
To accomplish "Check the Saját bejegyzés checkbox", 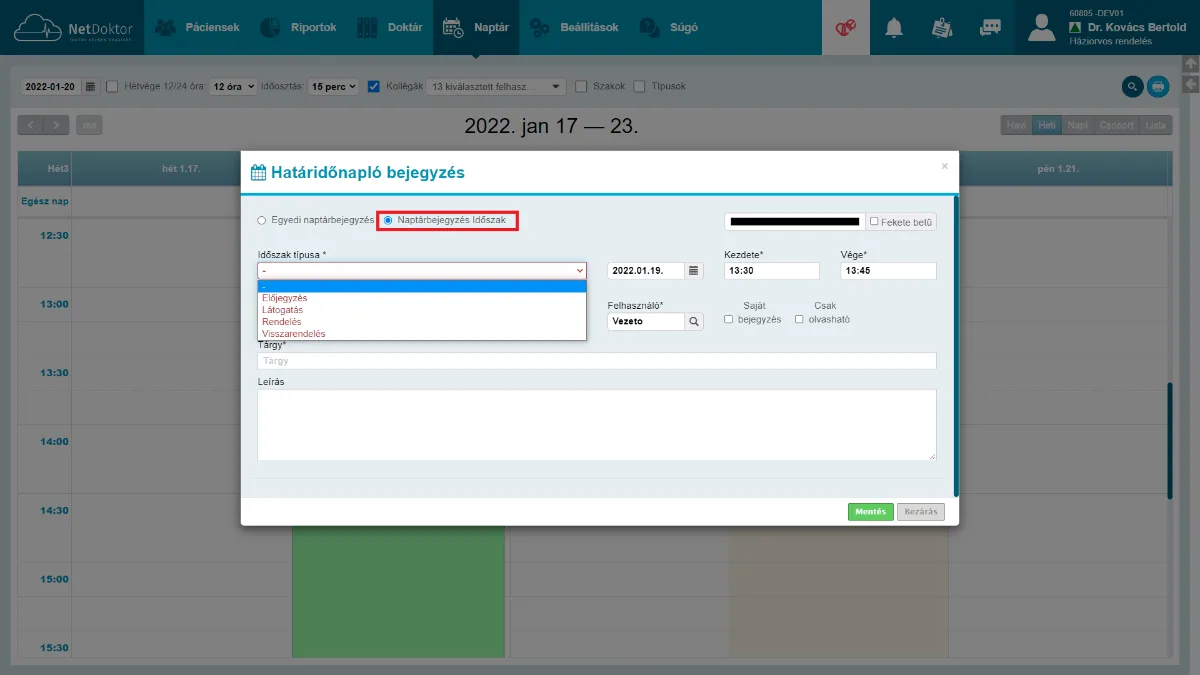I will click(729, 320).
